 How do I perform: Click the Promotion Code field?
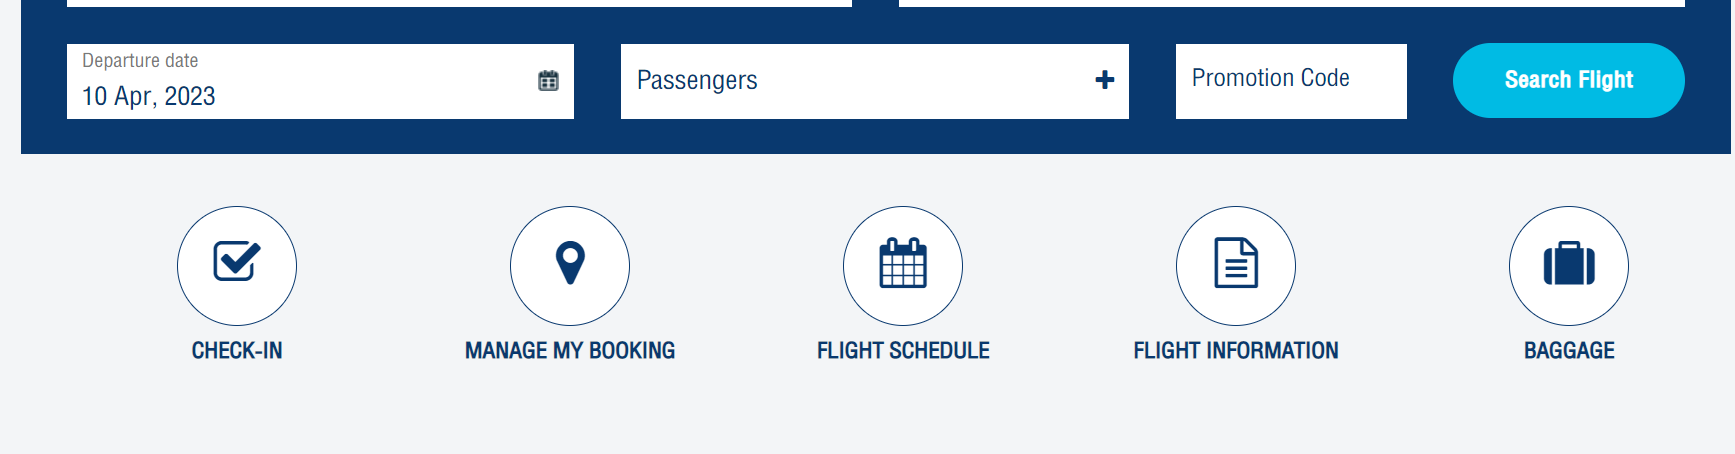pos(1291,81)
